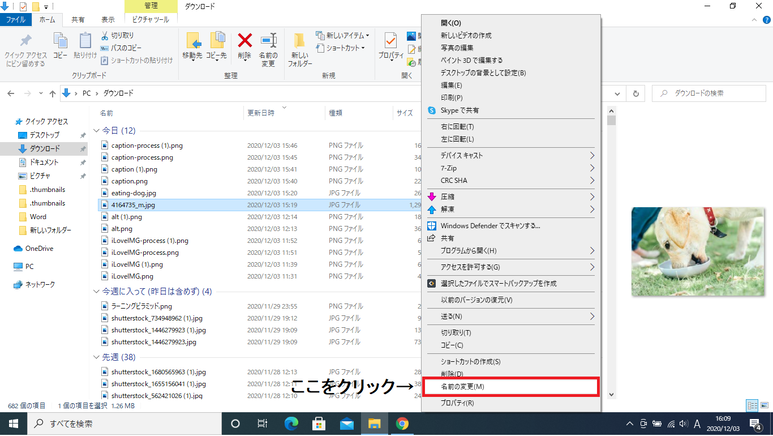Select file eating-dog.jpg
The image size is (773, 436).
coord(134,193)
